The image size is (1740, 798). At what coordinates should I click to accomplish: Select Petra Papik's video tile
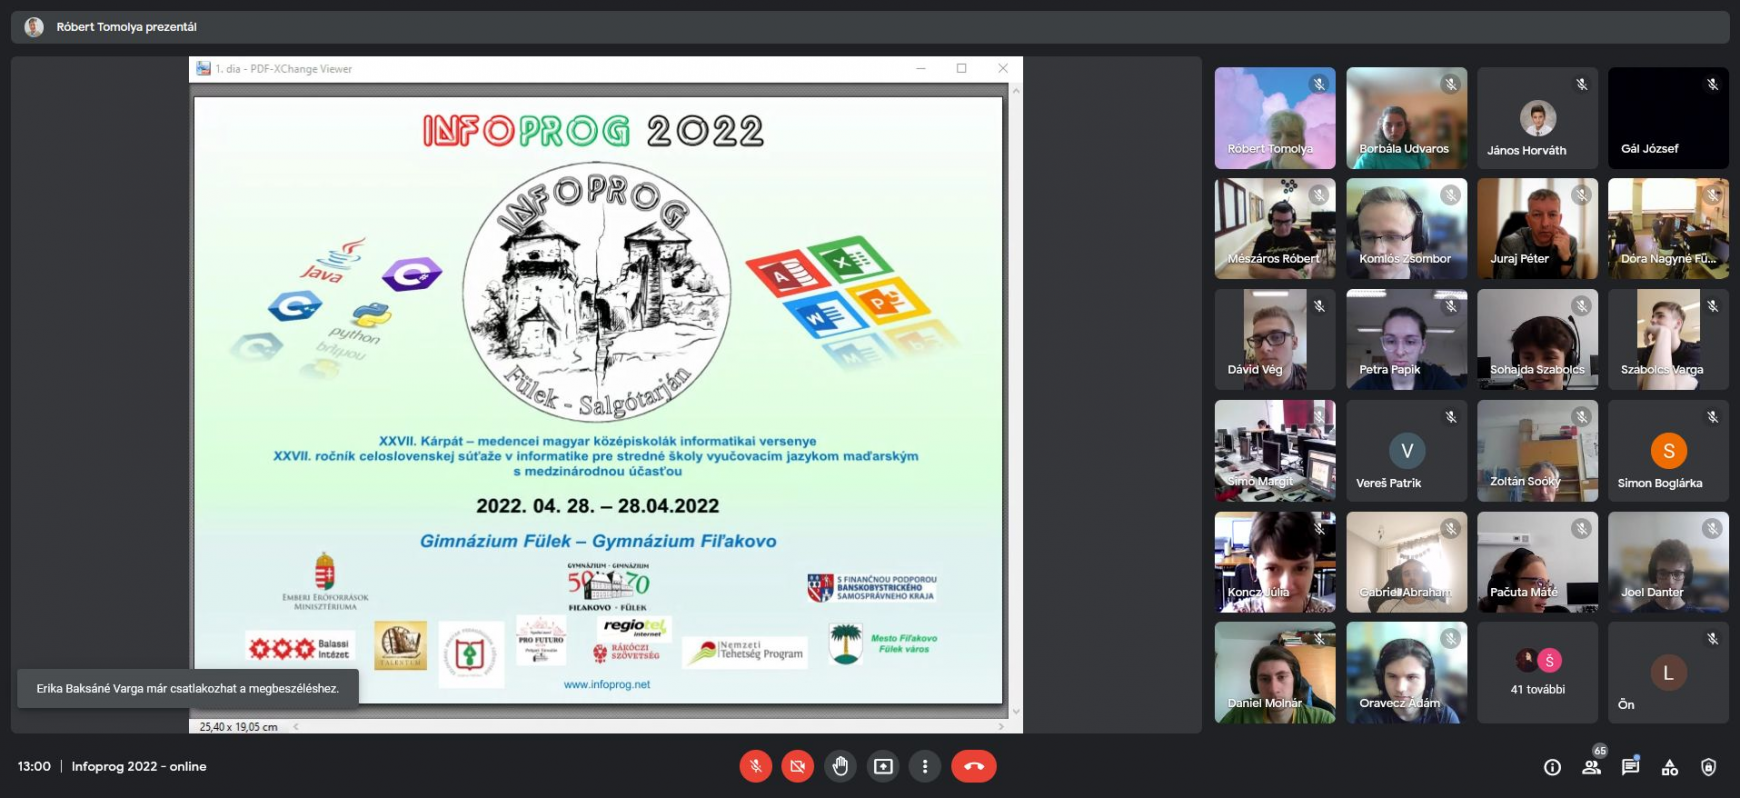[1406, 340]
